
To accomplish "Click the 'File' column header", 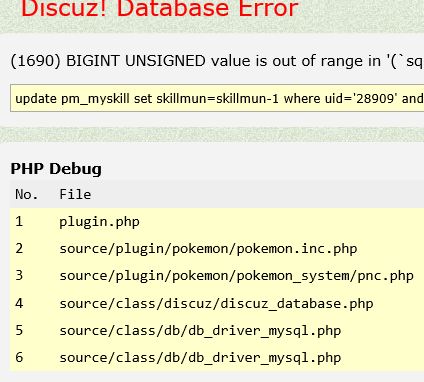I will tap(75, 194).
